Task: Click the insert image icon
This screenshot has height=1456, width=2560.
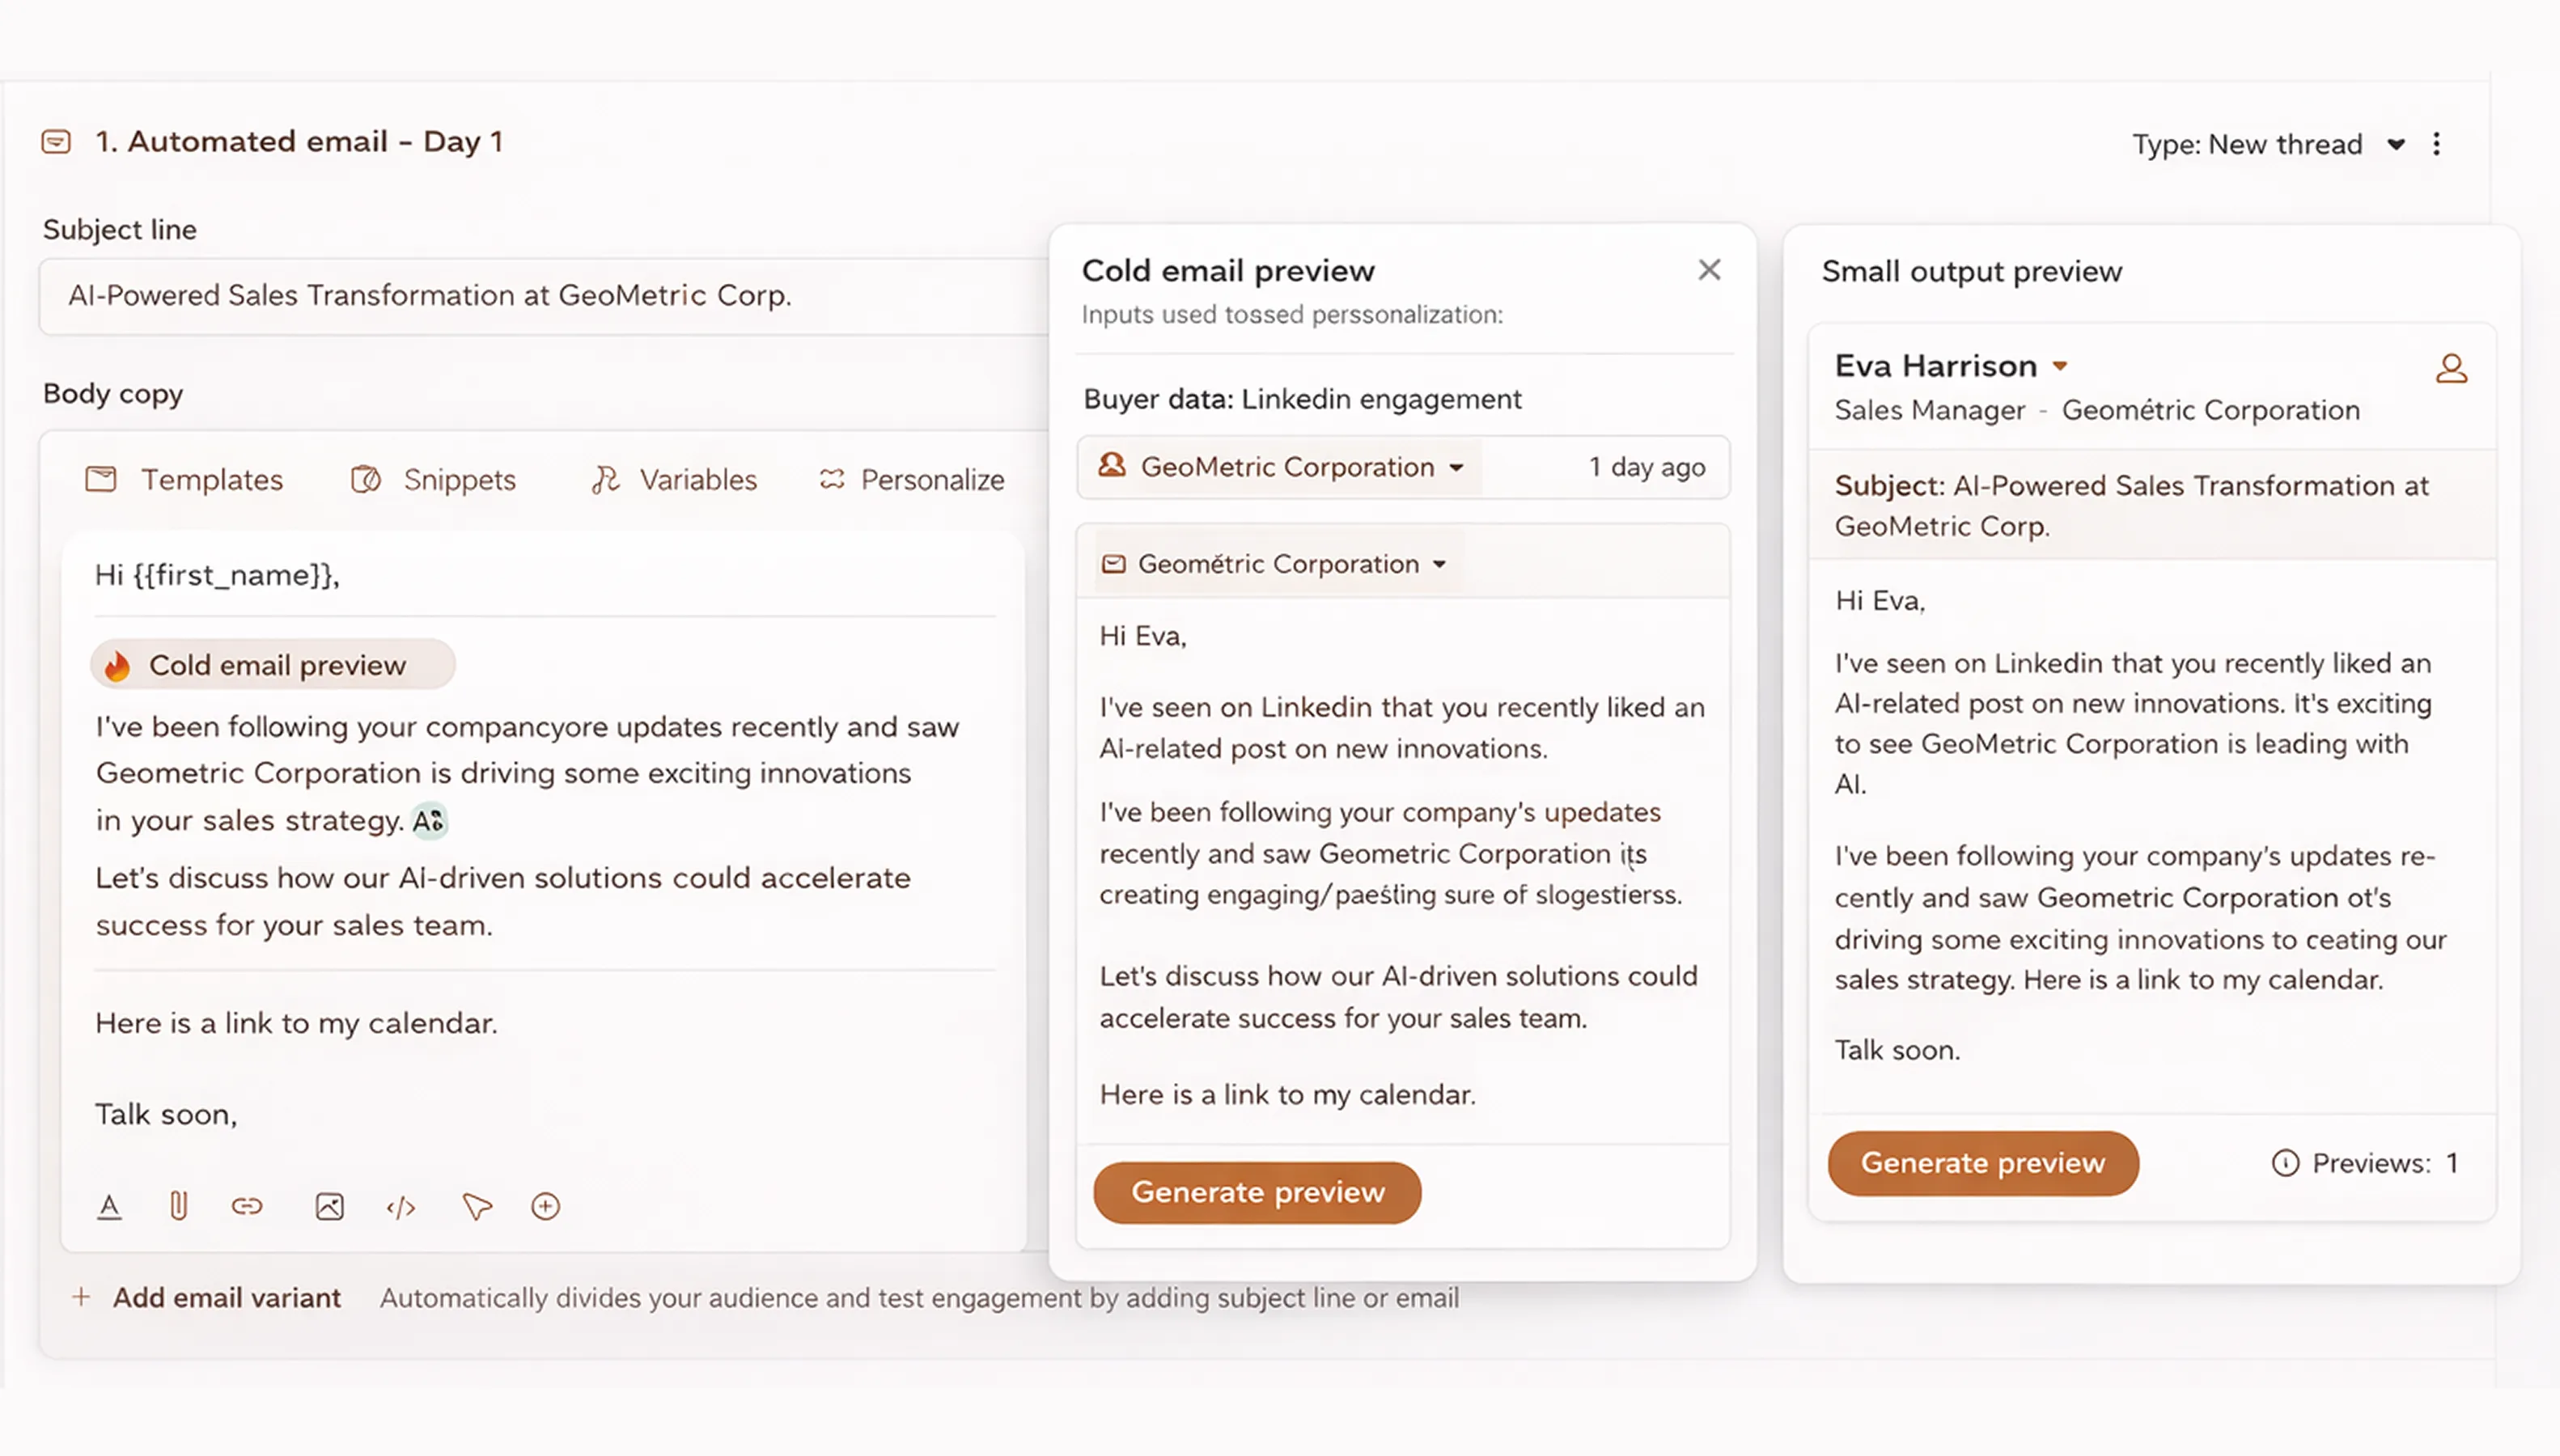Action: point(330,1207)
